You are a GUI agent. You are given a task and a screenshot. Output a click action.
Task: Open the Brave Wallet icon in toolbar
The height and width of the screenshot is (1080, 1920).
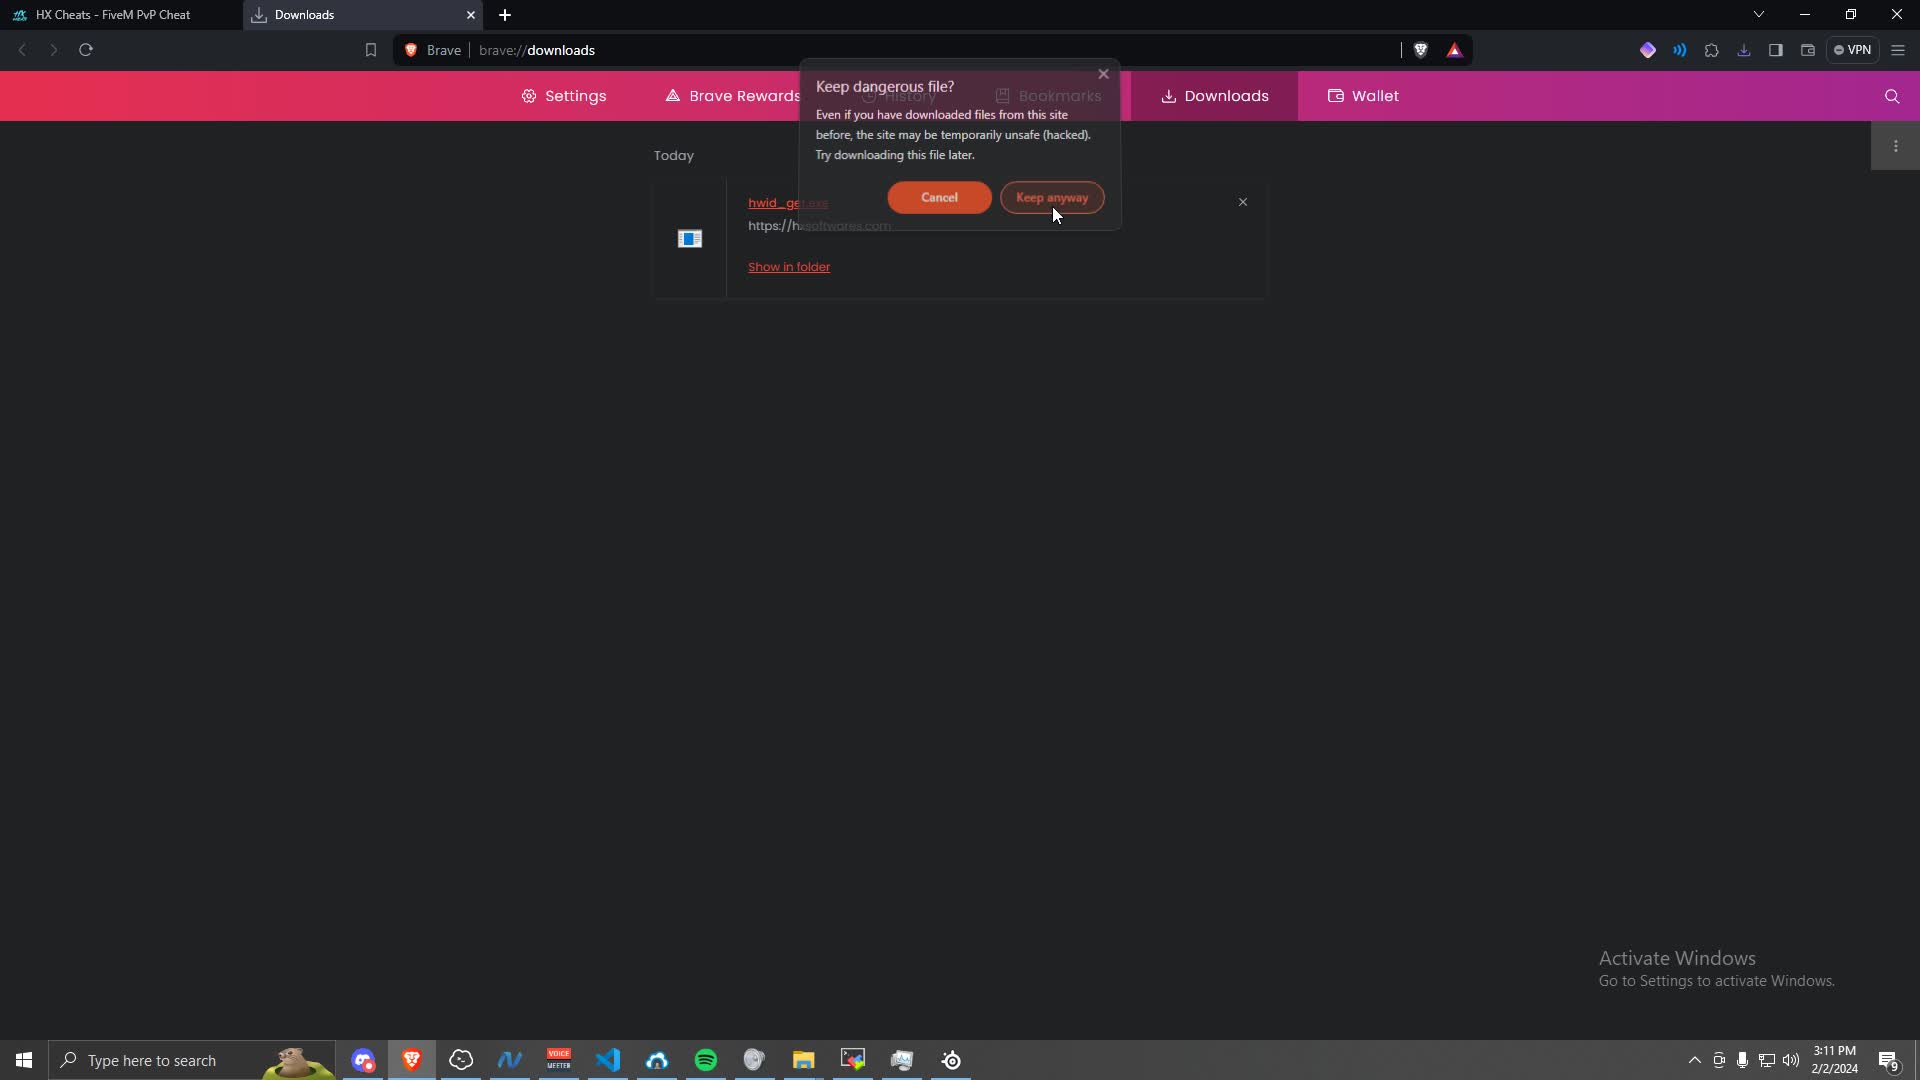click(x=1808, y=50)
